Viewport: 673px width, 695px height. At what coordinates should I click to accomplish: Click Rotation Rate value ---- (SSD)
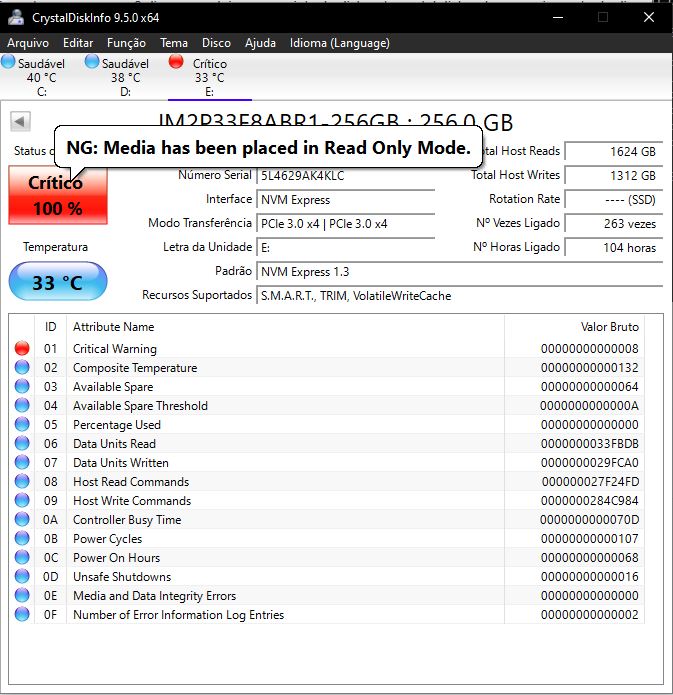coord(614,199)
